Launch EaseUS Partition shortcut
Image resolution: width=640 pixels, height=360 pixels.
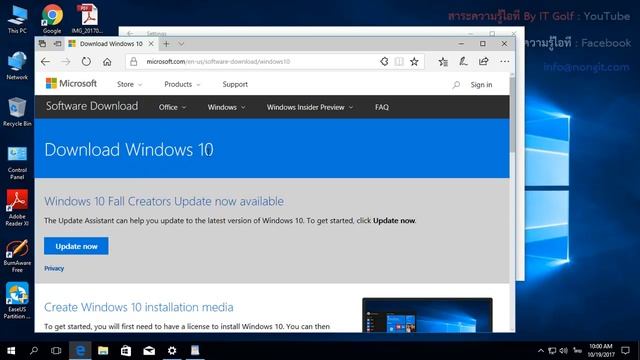click(x=17, y=301)
